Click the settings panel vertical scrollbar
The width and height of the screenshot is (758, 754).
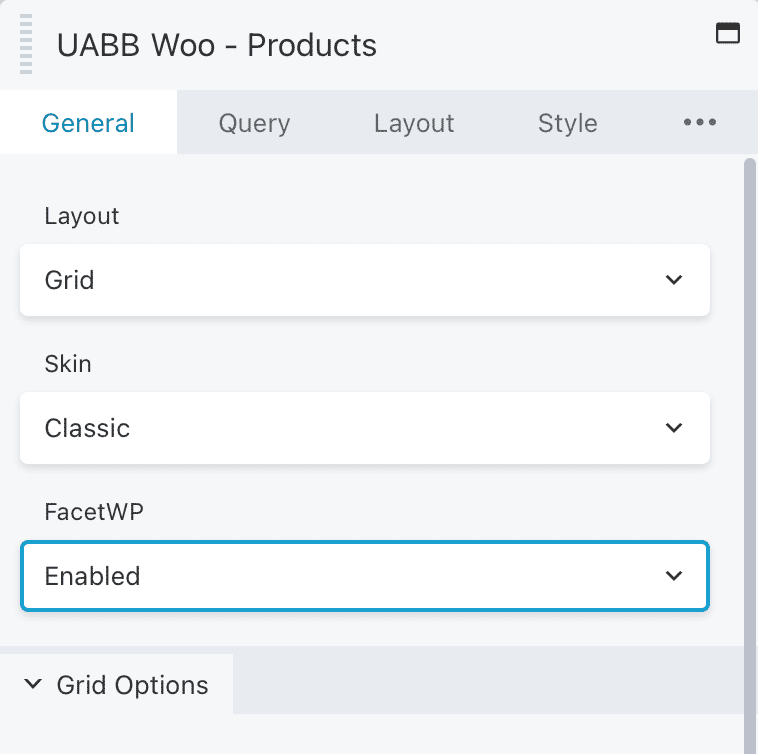750,454
